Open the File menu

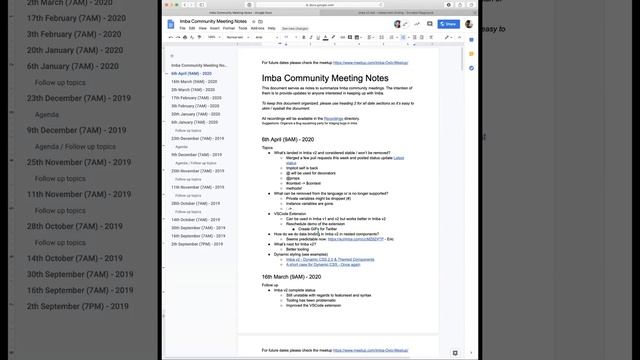tap(182, 29)
